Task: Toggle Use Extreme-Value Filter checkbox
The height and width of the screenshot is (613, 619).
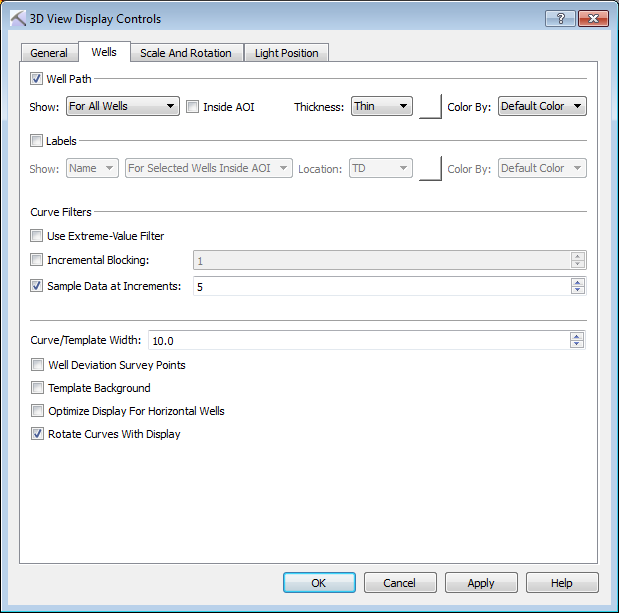Action: click(37, 236)
